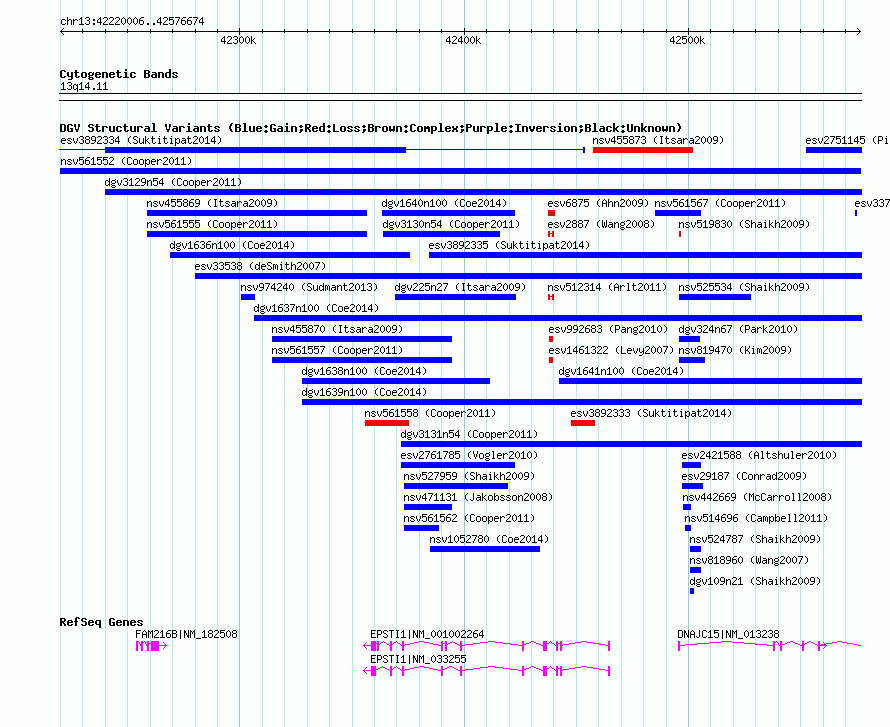Image resolution: width=890 pixels, height=727 pixels.
Task: Select dgv1637n100 (Coe2014) label
Action: click(316, 308)
